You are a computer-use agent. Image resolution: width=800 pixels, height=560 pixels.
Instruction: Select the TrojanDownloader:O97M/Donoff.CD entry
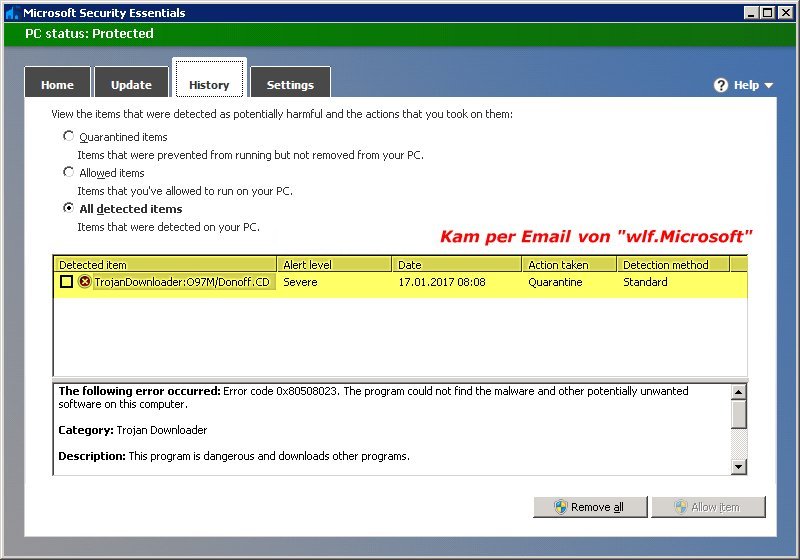tap(182, 282)
